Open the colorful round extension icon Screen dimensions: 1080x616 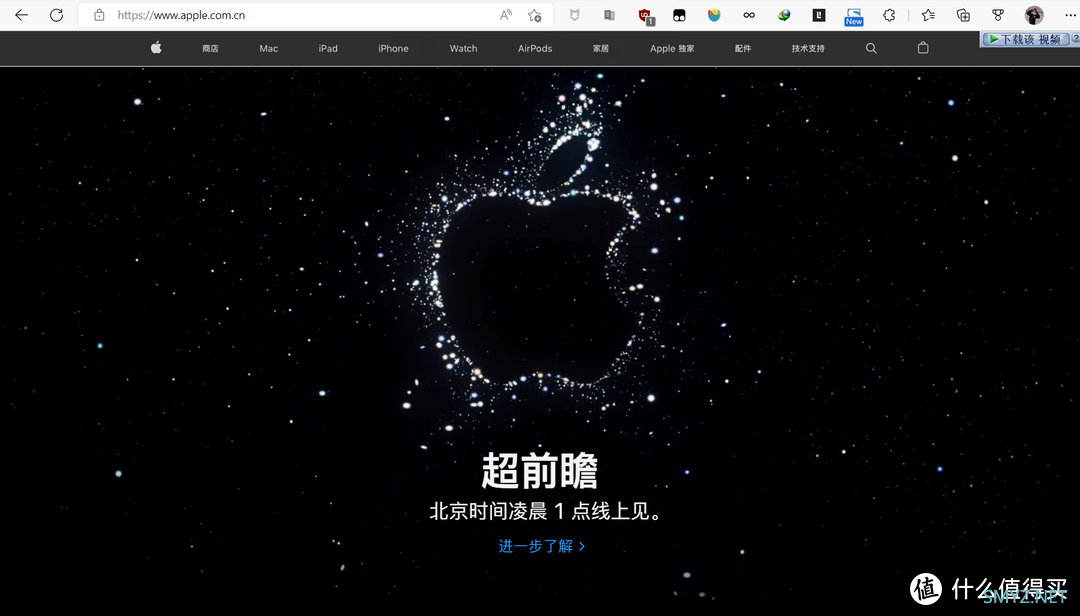[714, 15]
